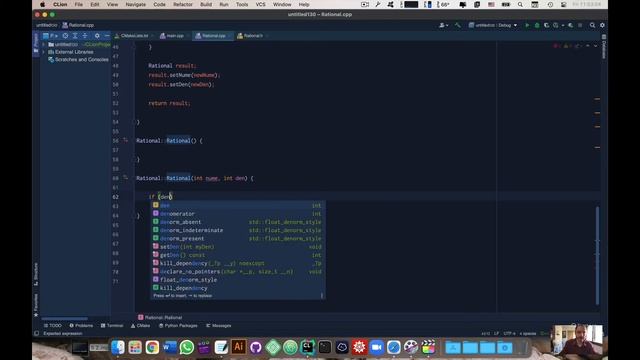Open IDE settings gear at top right
640x360 pixels.
602,25
